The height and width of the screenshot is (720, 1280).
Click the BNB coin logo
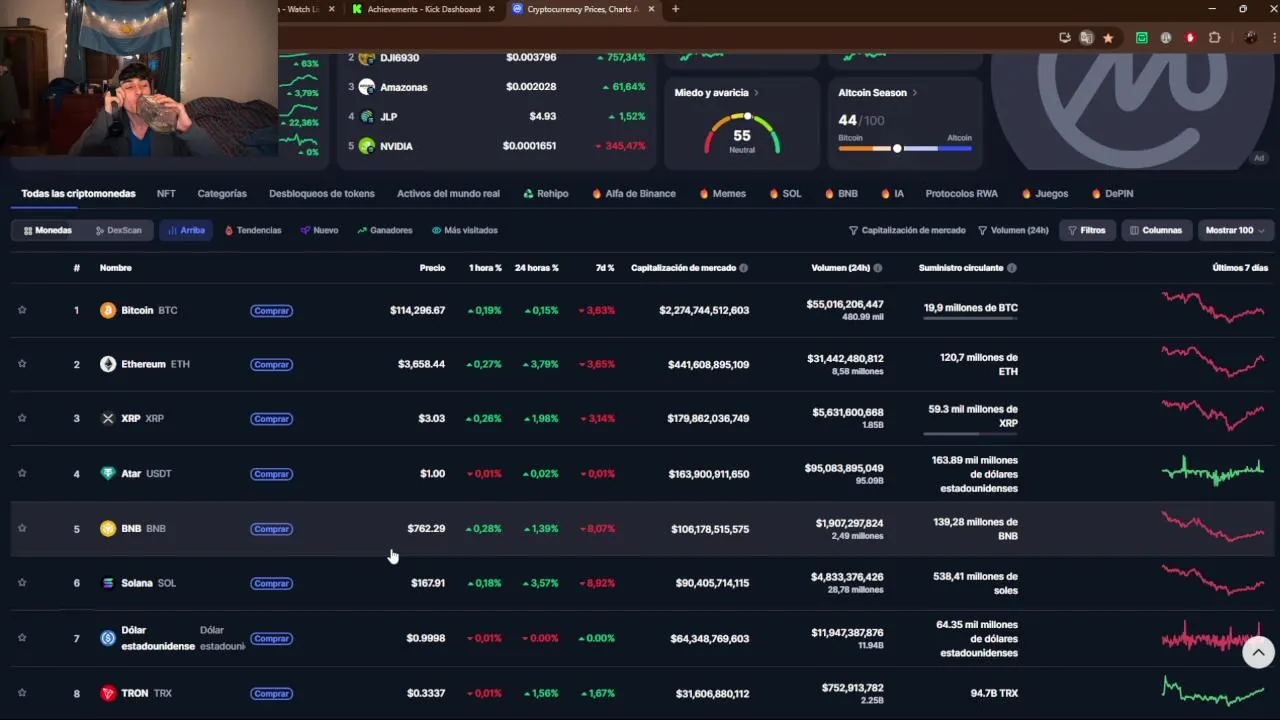click(108, 528)
